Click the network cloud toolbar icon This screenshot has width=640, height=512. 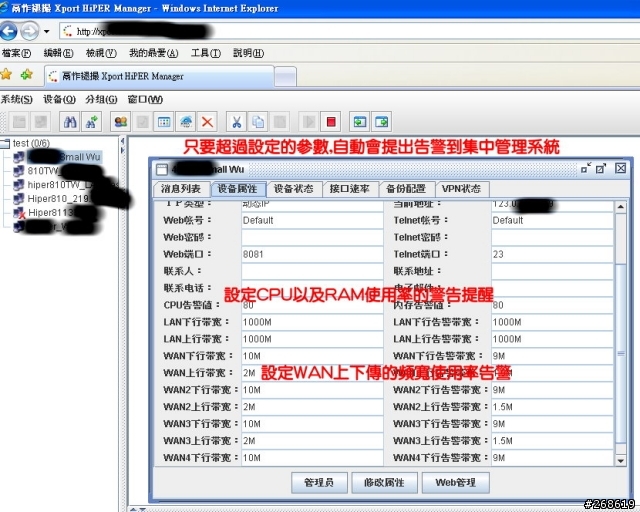186,122
